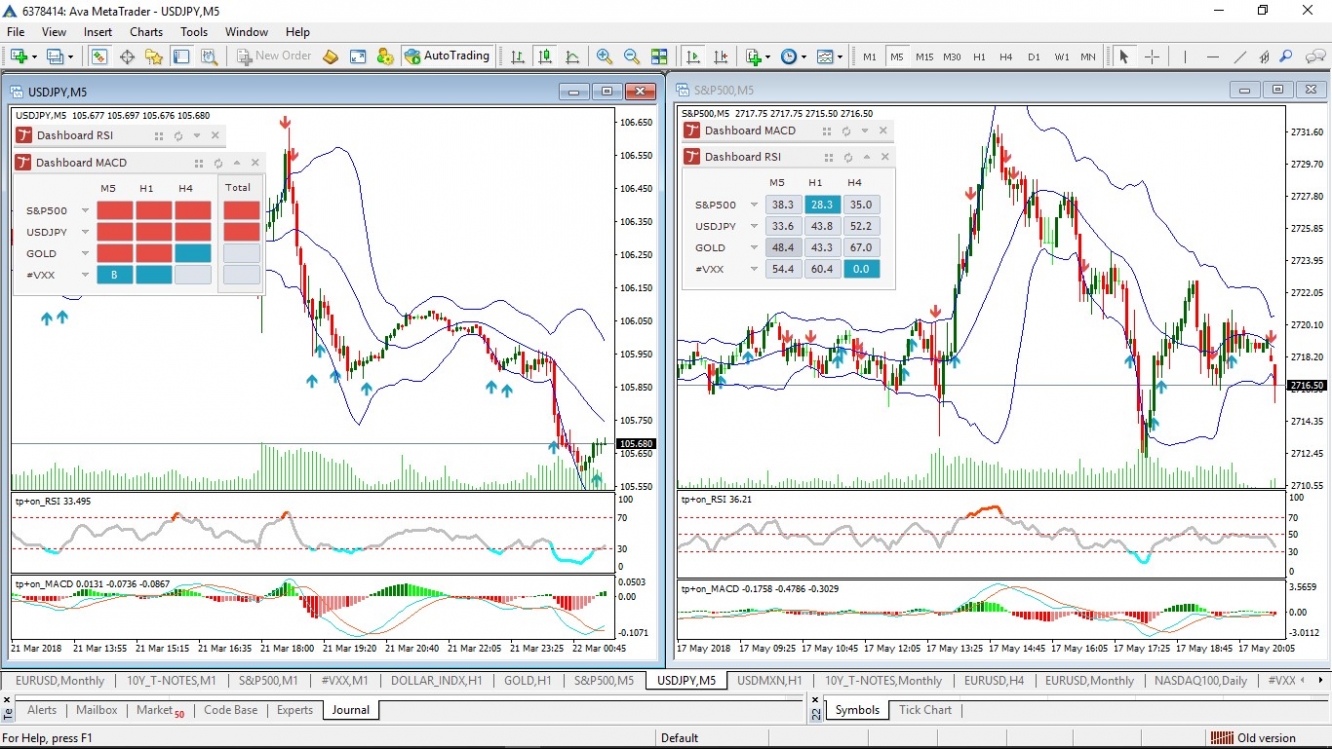
Task: Open the Strategy Tester icon
Action: (208, 57)
